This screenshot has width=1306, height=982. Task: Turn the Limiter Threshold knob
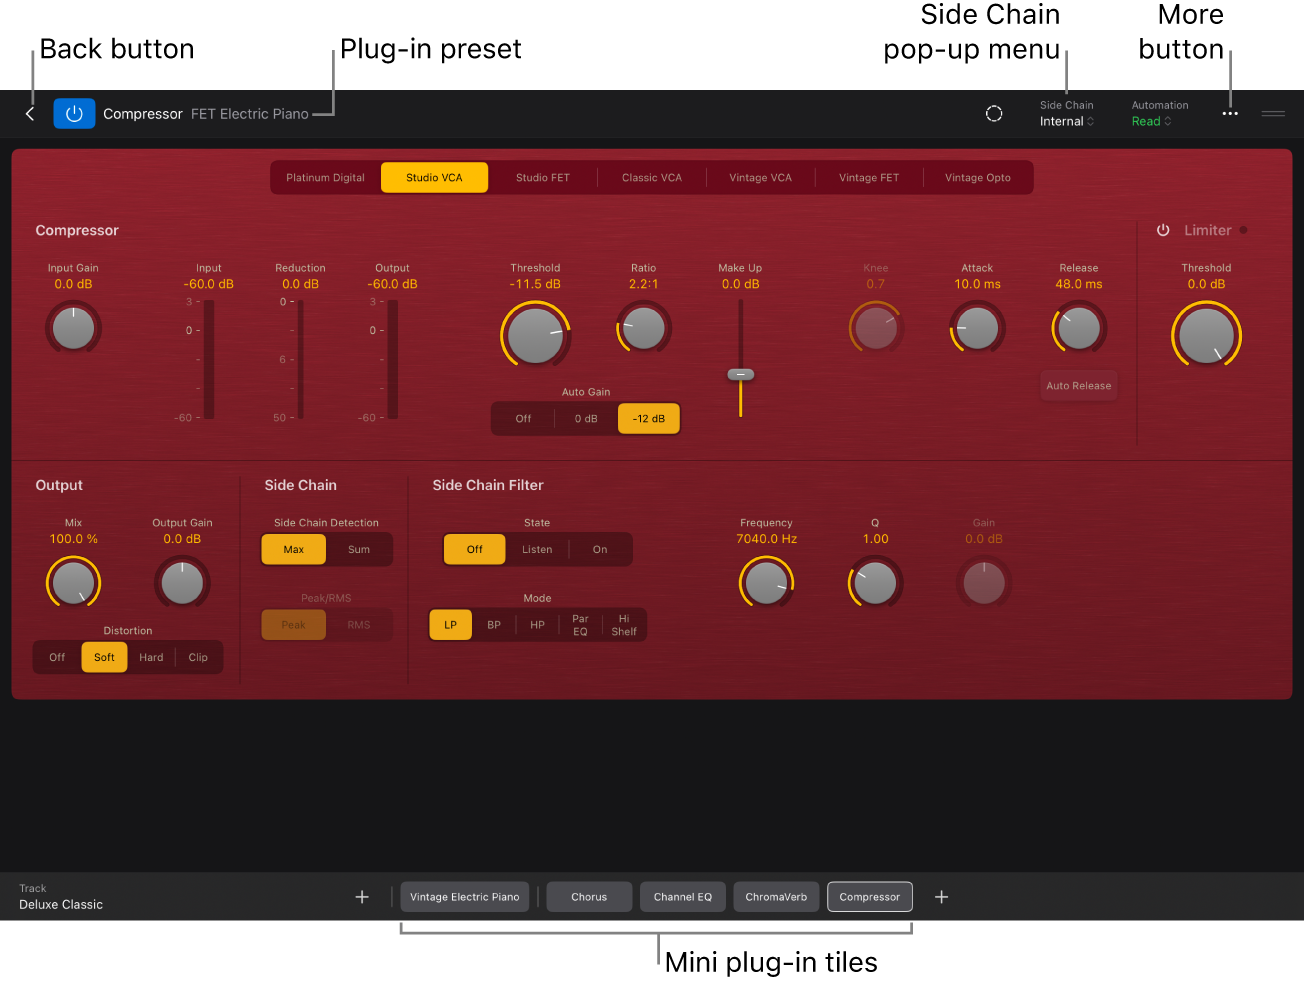pyautogui.click(x=1206, y=334)
